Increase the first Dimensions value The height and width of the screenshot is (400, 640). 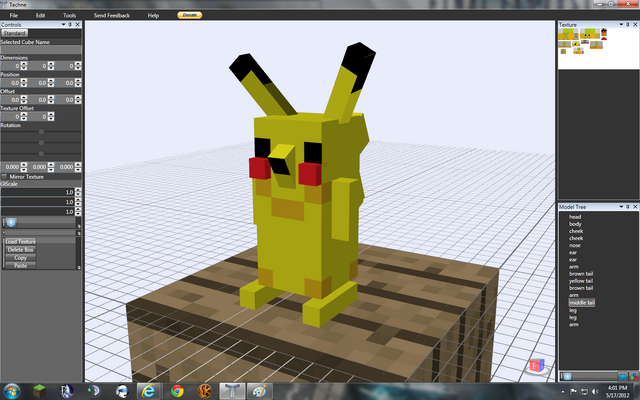[x=24, y=64]
